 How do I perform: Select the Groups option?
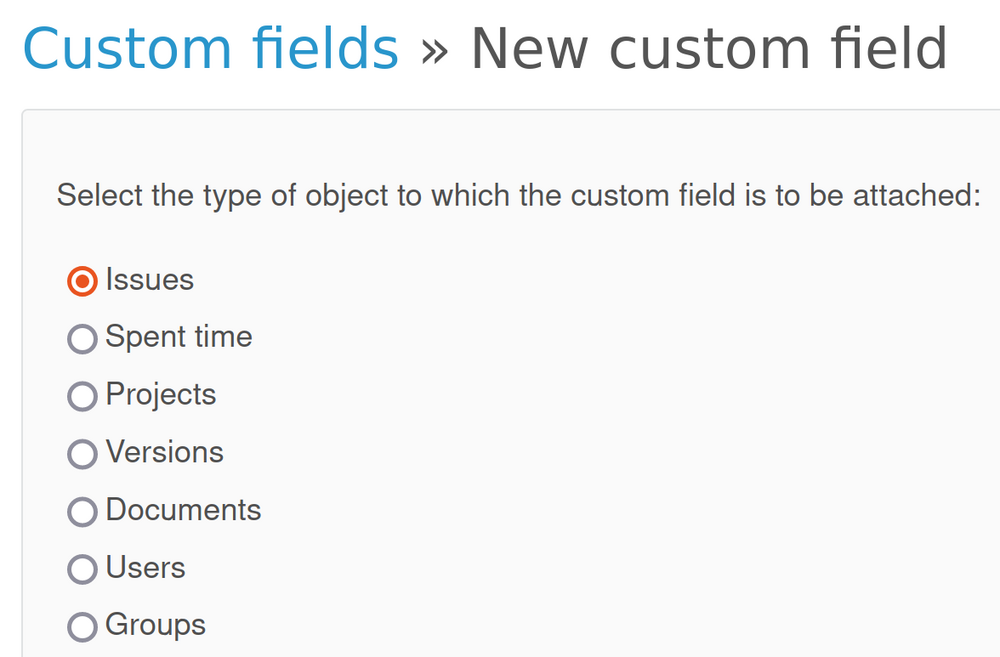(82, 626)
